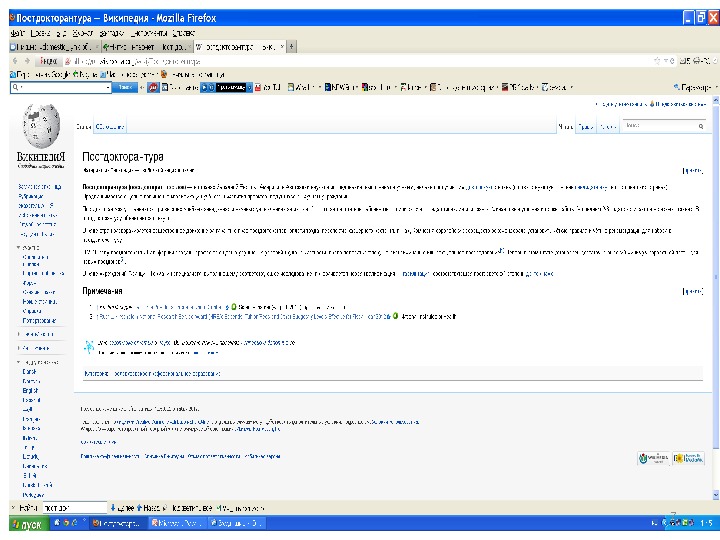Click the taskbar clock
This screenshot has width=720, height=540.
click(706, 523)
